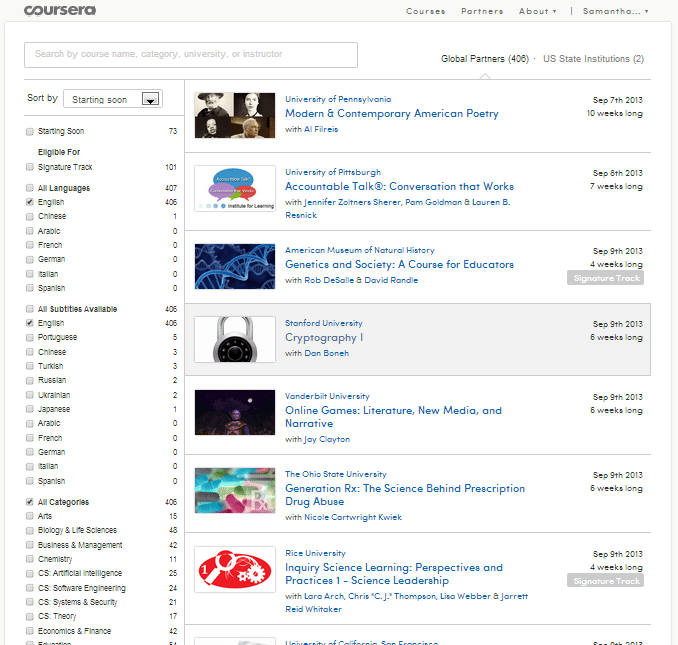The width and height of the screenshot is (678, 645).
Task: Check CS: Artificial Intelligence category
Action: tap(29, 573)
